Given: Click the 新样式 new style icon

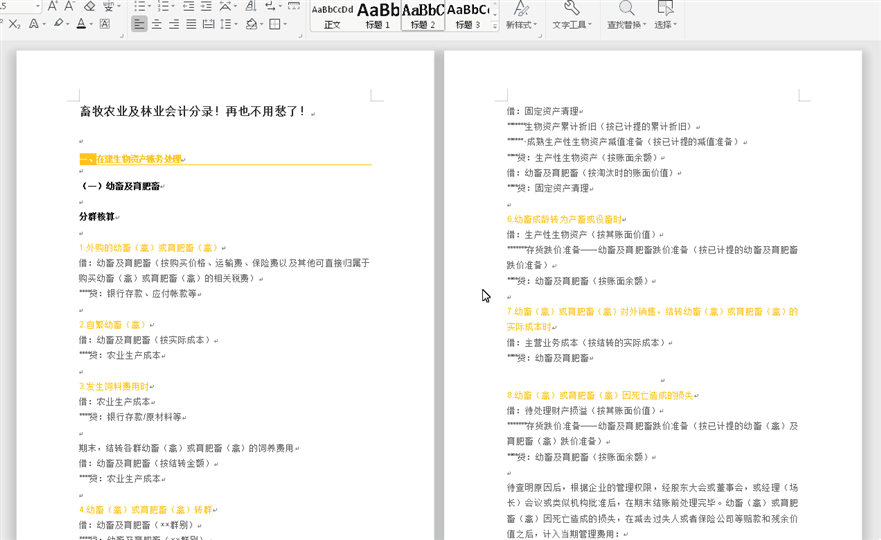Looking at the screenshot, I should pos(521,9).
